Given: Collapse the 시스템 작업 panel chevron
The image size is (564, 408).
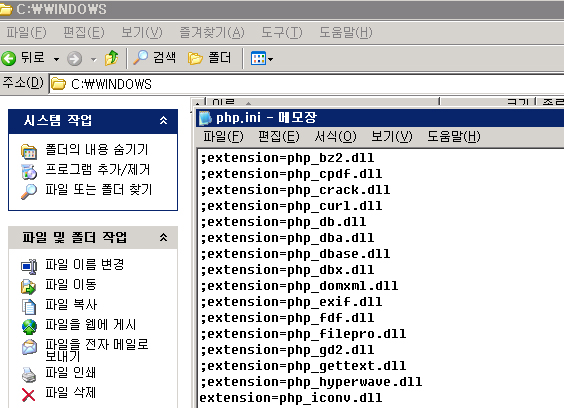Looking at the screenshot, I should click(x=164, y=120).
